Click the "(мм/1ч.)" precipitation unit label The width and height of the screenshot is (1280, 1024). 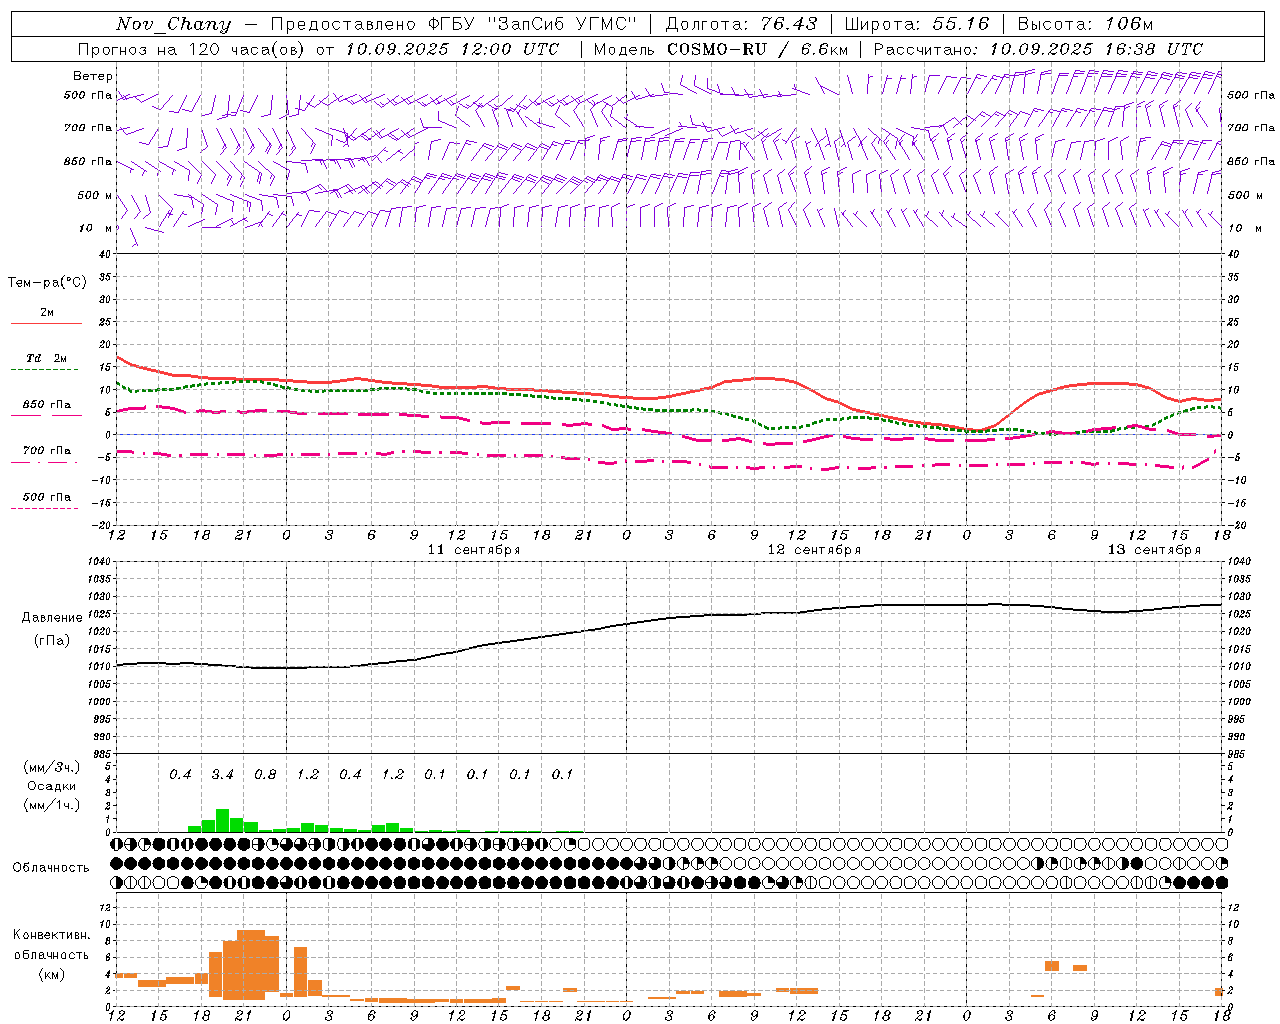(x=51, y=804)
